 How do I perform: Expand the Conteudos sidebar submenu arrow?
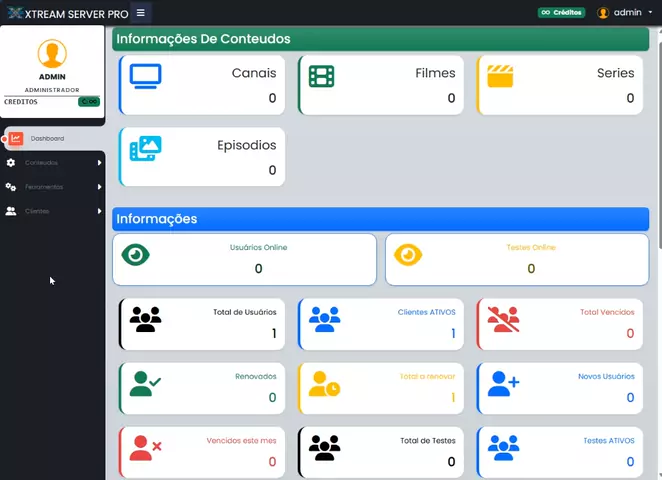(x=99, y=163)
